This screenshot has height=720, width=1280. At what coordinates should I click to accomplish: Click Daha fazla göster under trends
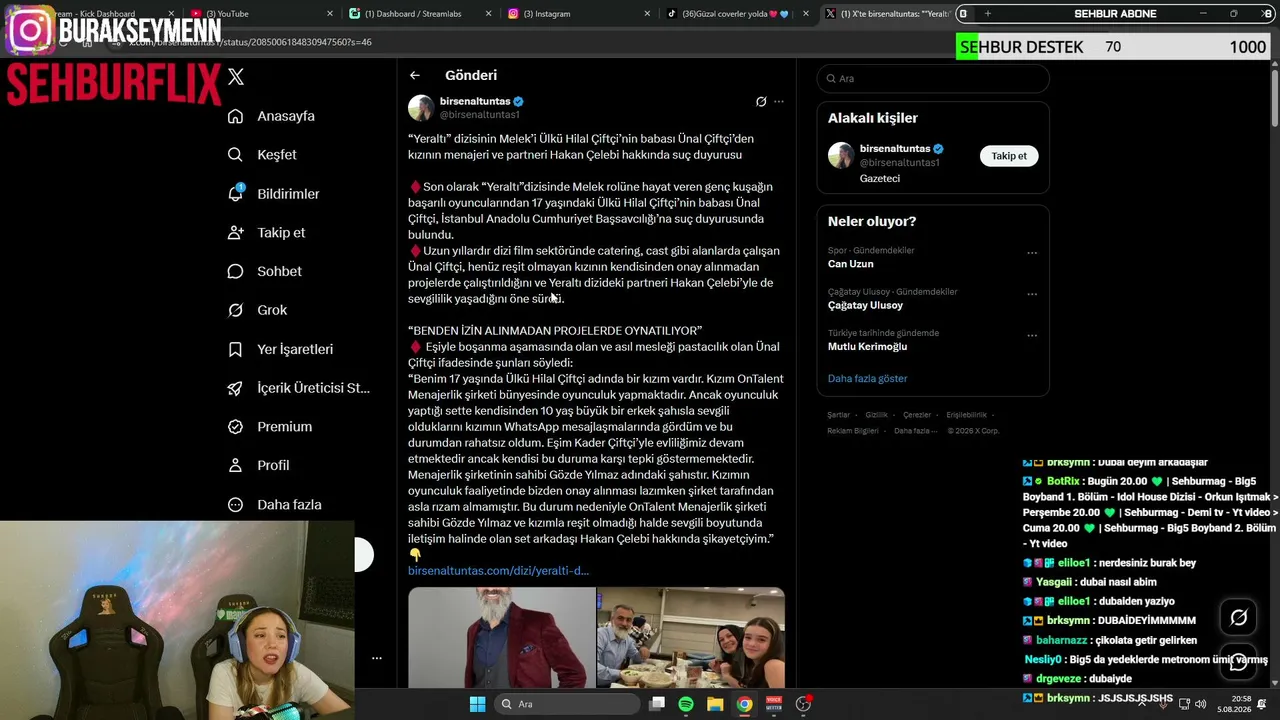click(x=867, y=378)
